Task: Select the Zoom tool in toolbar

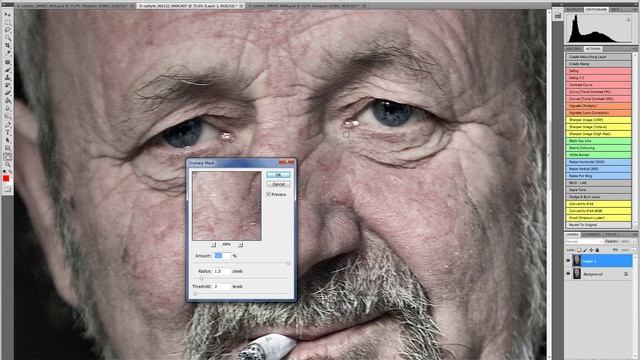Action: click(x=7, y=165)
